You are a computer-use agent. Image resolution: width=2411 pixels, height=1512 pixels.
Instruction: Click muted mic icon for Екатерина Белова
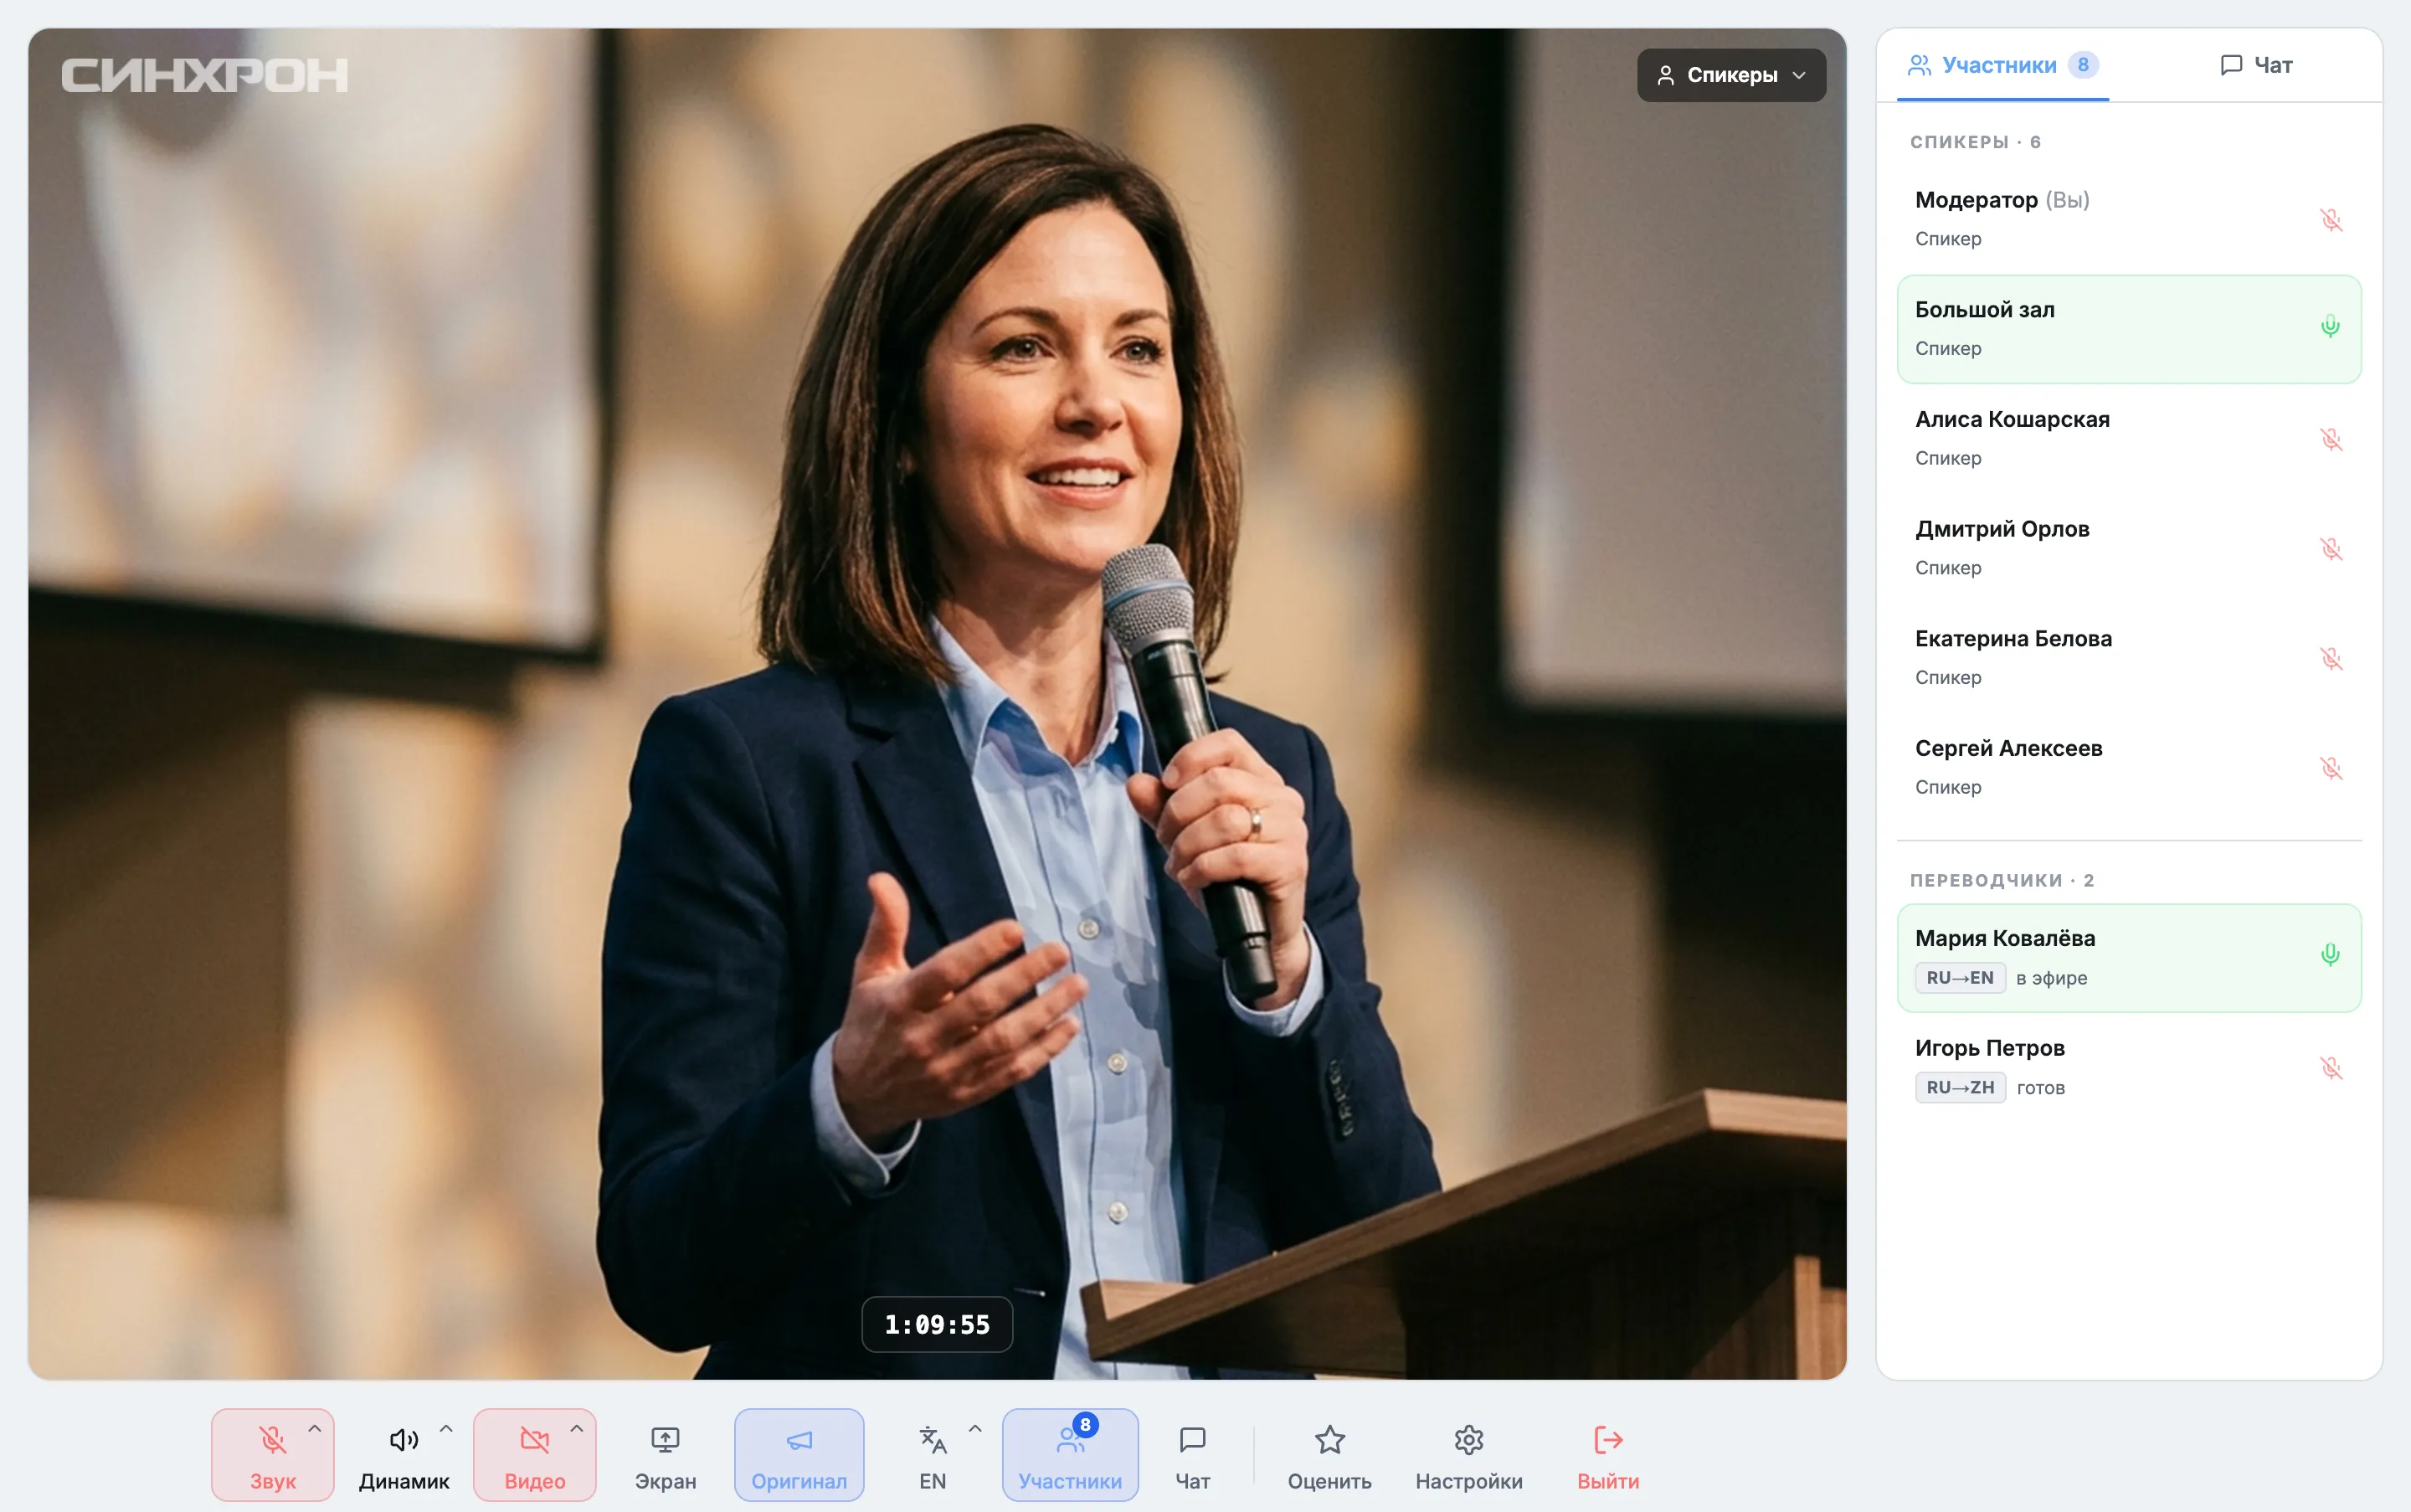(2331, 658)
